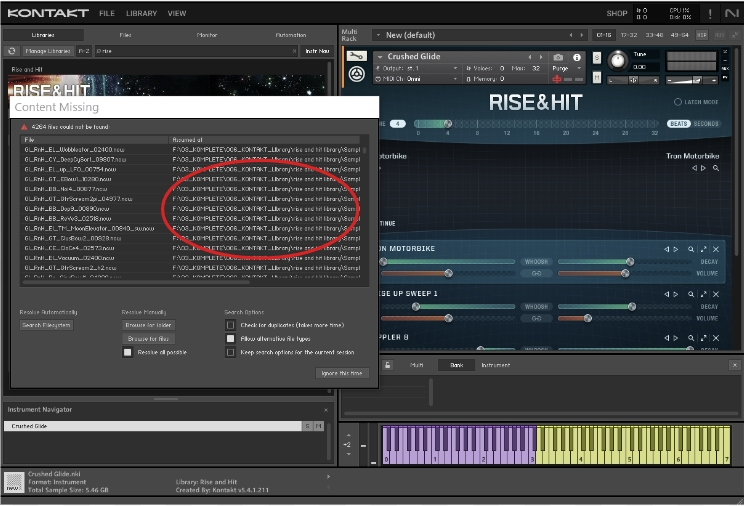Go to the next Tron Motorbike preset

click(703, 168)
